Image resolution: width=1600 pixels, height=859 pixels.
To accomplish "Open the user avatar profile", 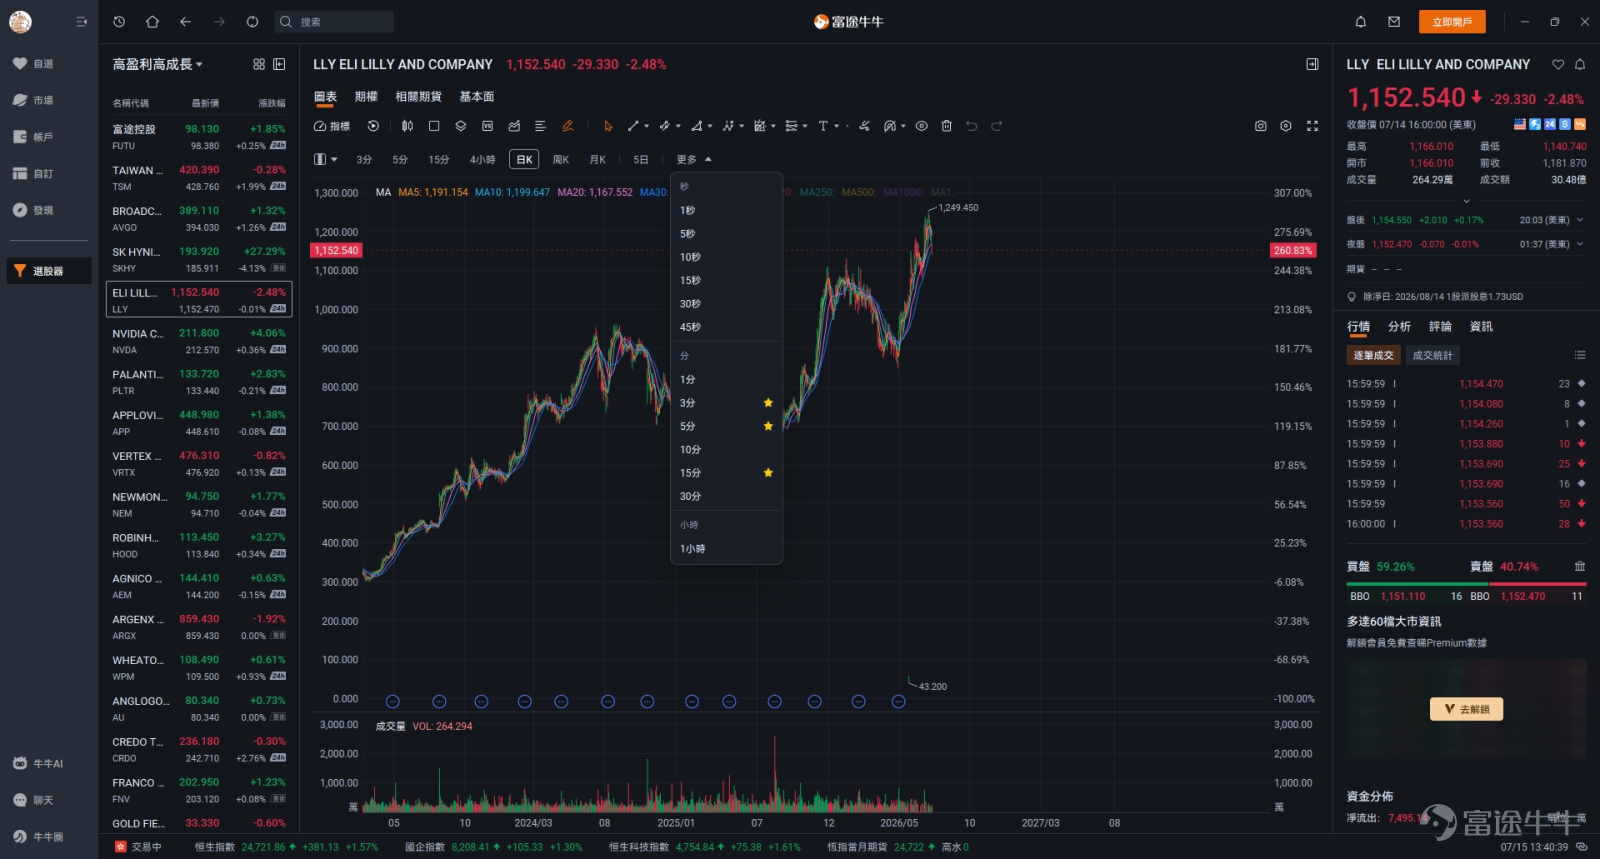I will click(20, 21).
